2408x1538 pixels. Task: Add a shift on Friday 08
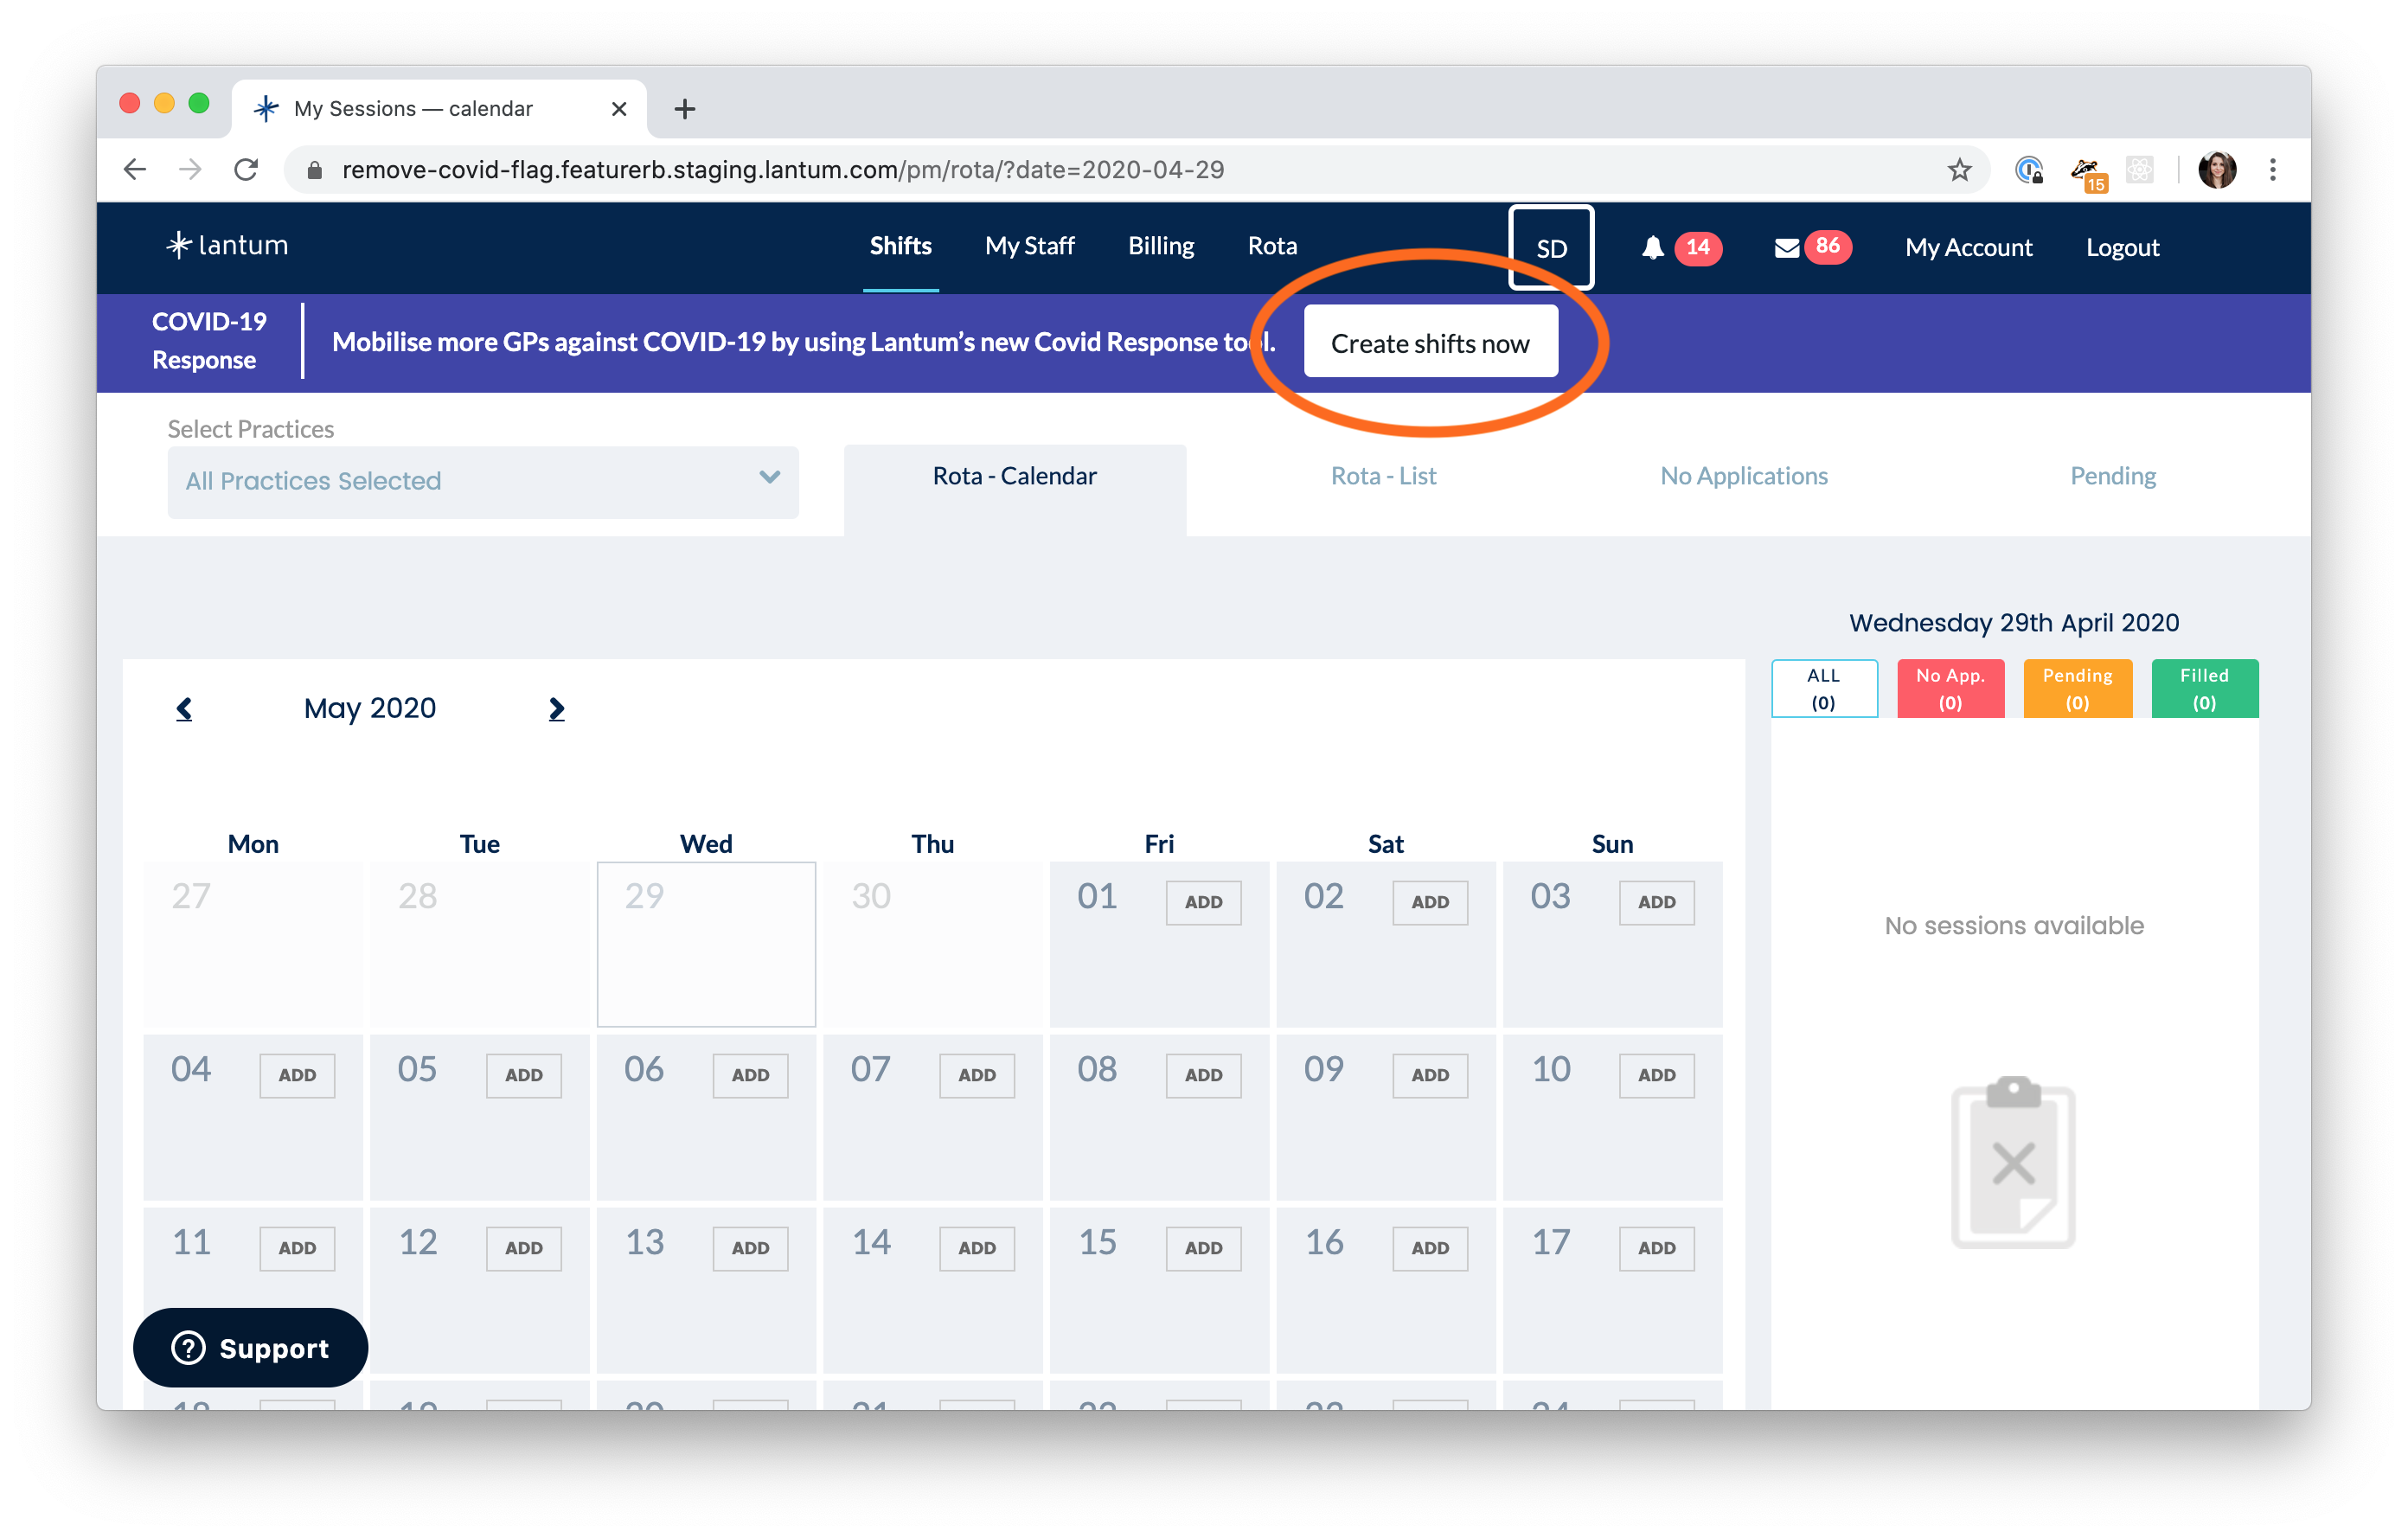pyautogui.click(x=1203, y=1075)
